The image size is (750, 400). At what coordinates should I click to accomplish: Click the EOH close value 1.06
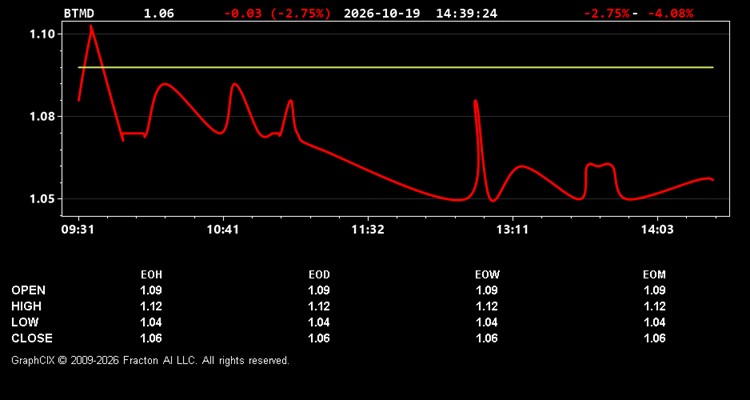pyautogui.click(x=151, y=338)
